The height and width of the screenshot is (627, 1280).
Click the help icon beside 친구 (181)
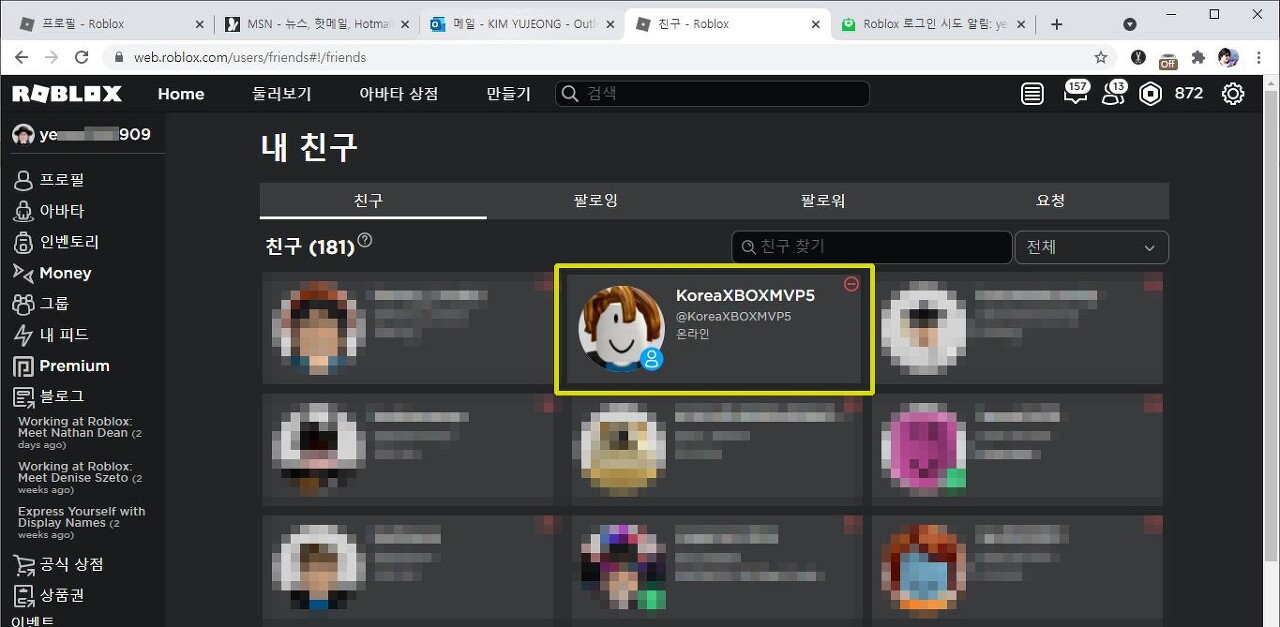click(365, 240)
